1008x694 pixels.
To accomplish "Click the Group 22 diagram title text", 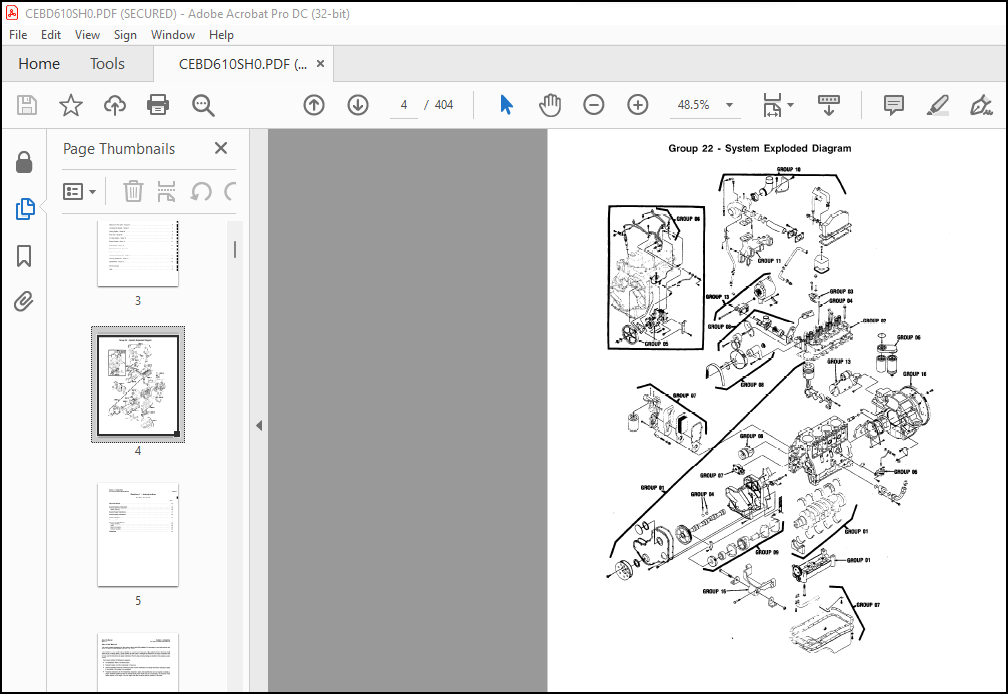I will (x=759, y=148).
